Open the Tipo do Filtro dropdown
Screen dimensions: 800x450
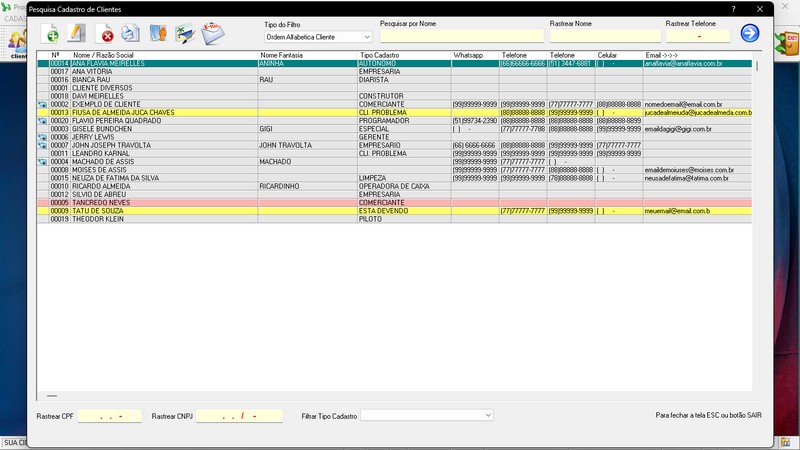click(x=318, y=37)
